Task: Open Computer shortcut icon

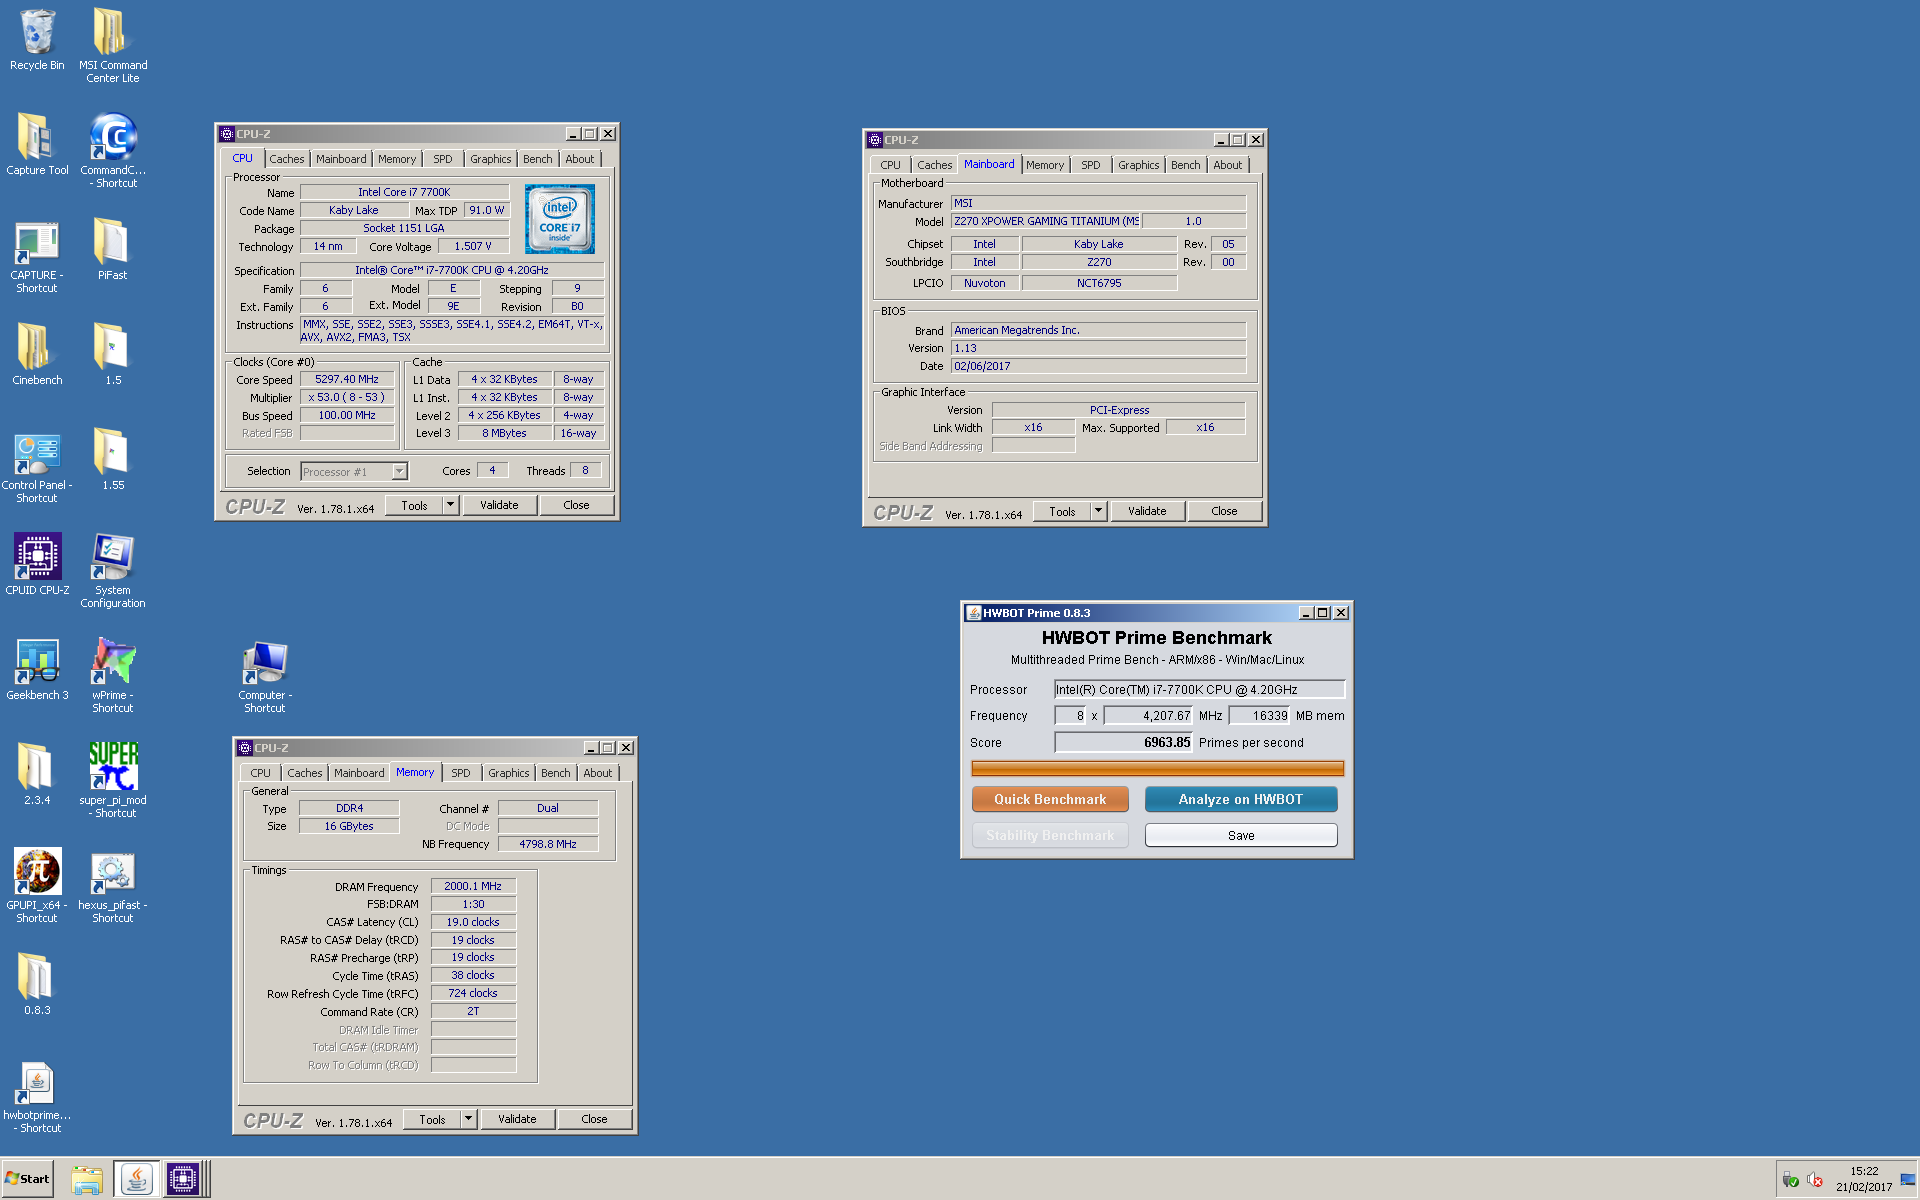Action: 265,675
